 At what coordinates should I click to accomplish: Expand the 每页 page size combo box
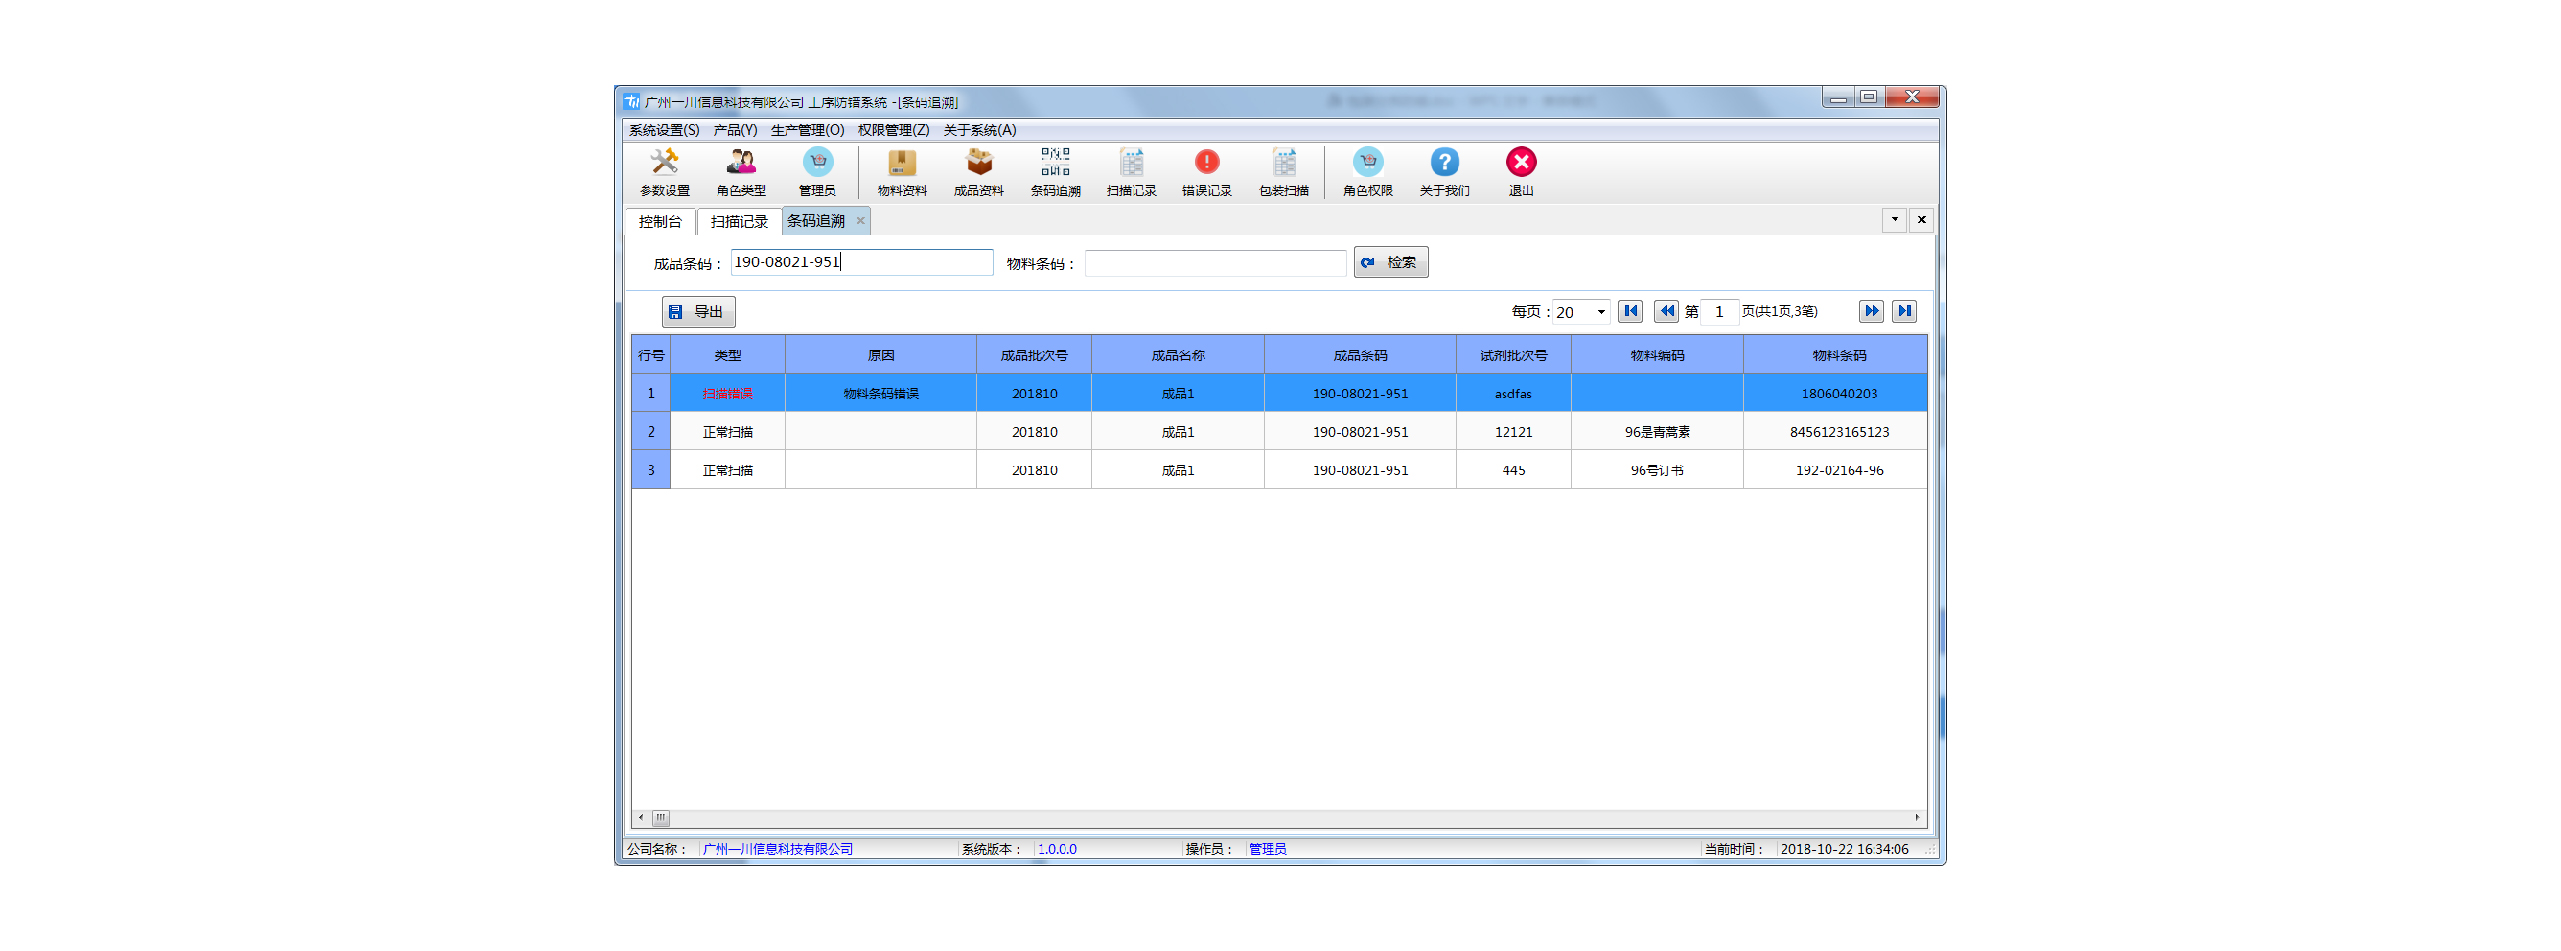1601,312
